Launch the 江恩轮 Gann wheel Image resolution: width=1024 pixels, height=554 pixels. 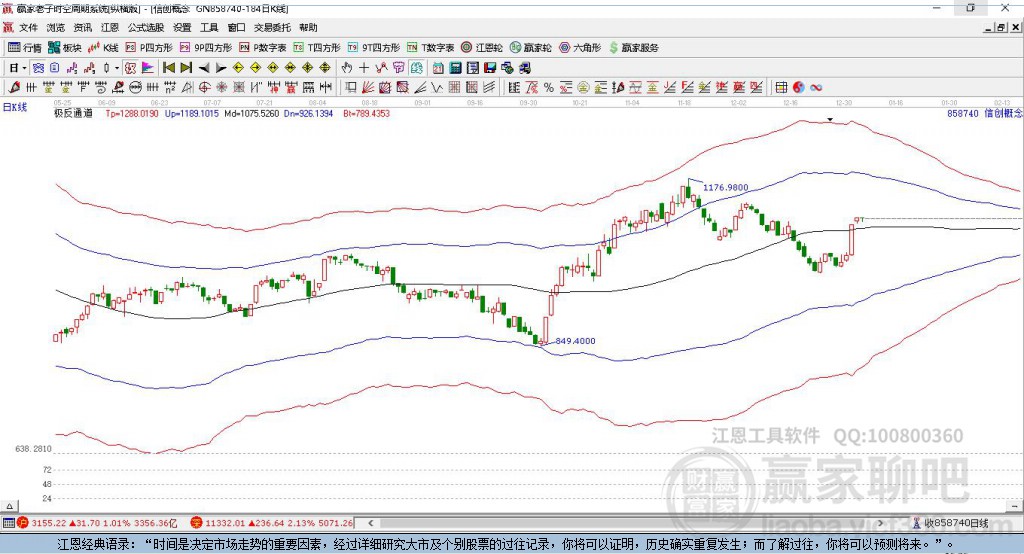[x=482, y=48]
